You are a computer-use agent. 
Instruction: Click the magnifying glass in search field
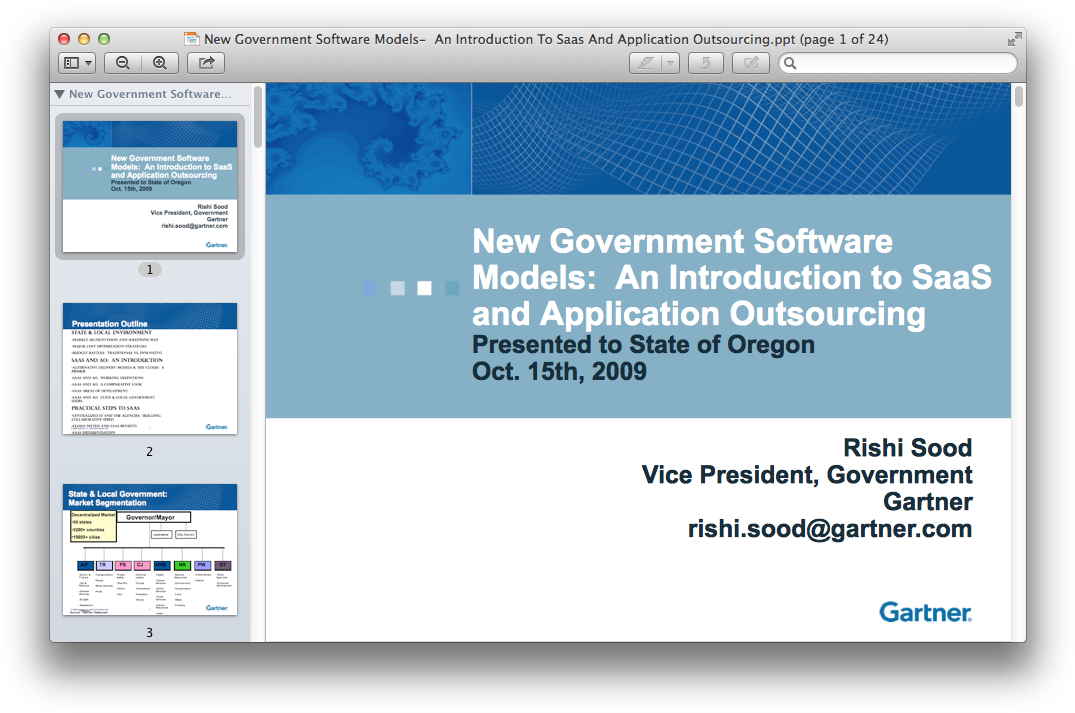[x=792, y=62]
